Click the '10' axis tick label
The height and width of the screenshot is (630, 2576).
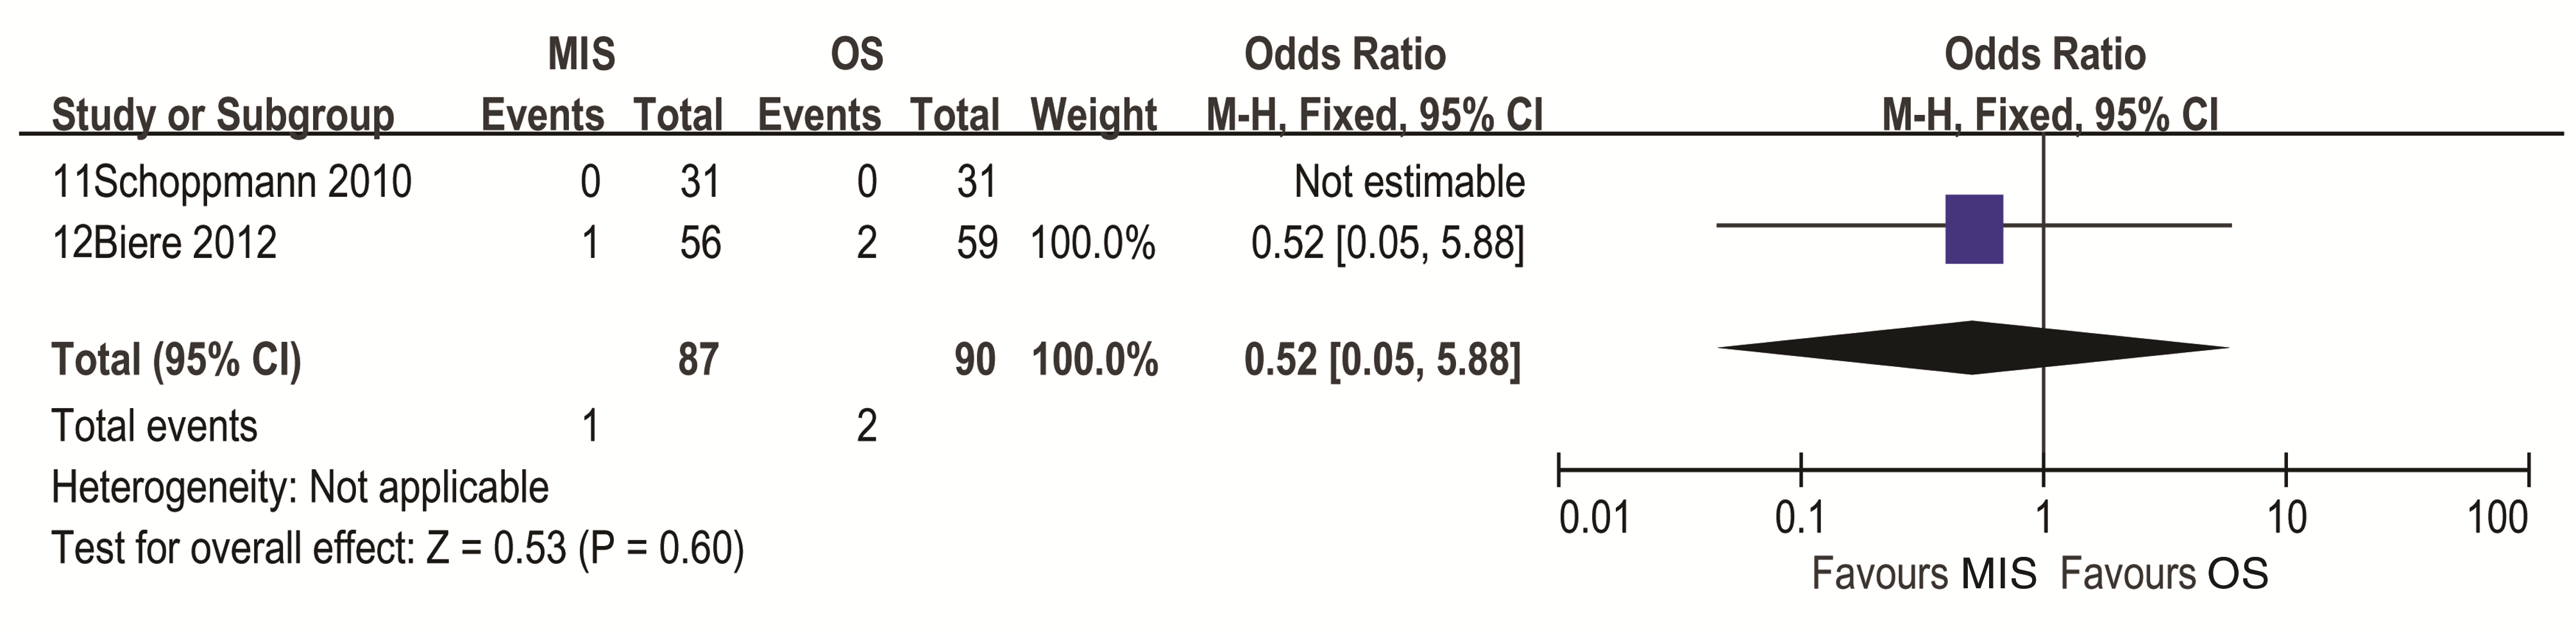tap(2286, 518)
